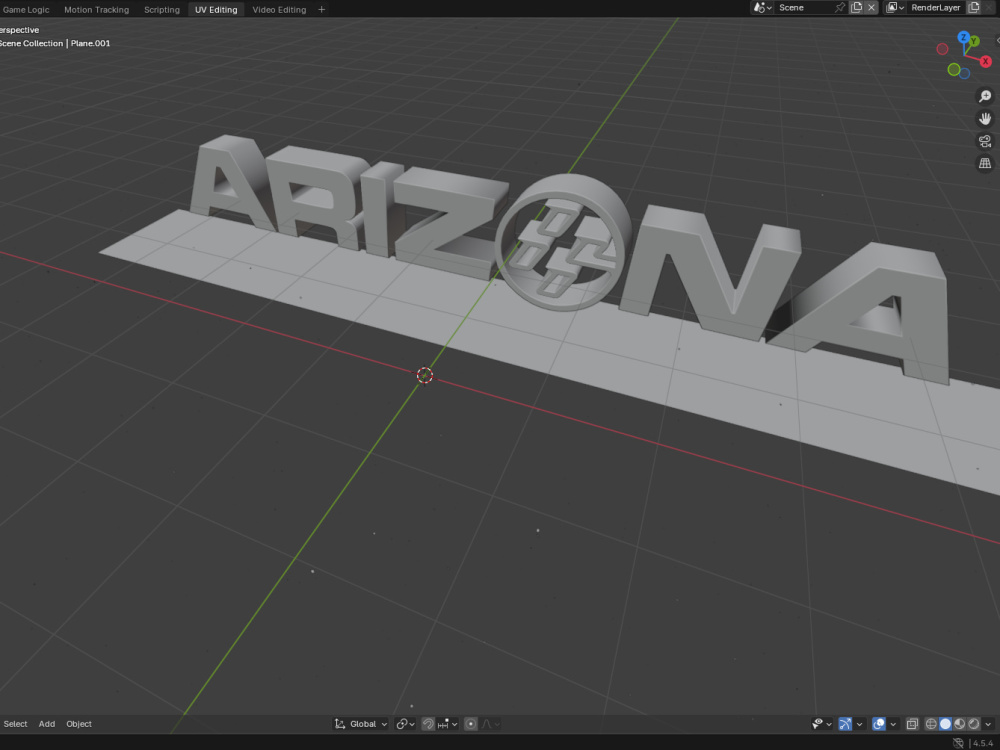The image size is (1000, 750).
Task: Switch to wireframe viewport shading
Action: coord(931,724)
